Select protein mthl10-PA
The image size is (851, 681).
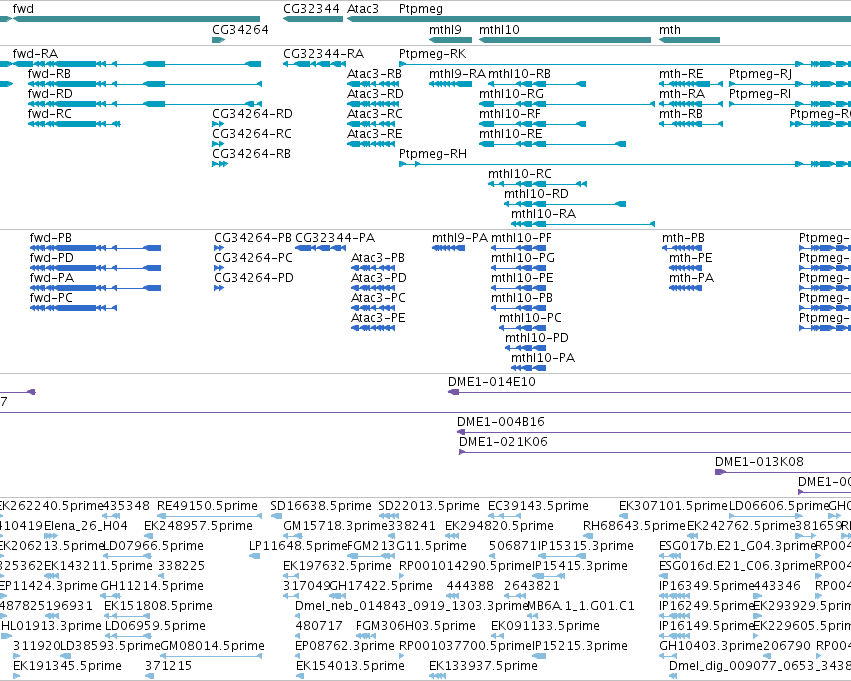click(529, 368)
